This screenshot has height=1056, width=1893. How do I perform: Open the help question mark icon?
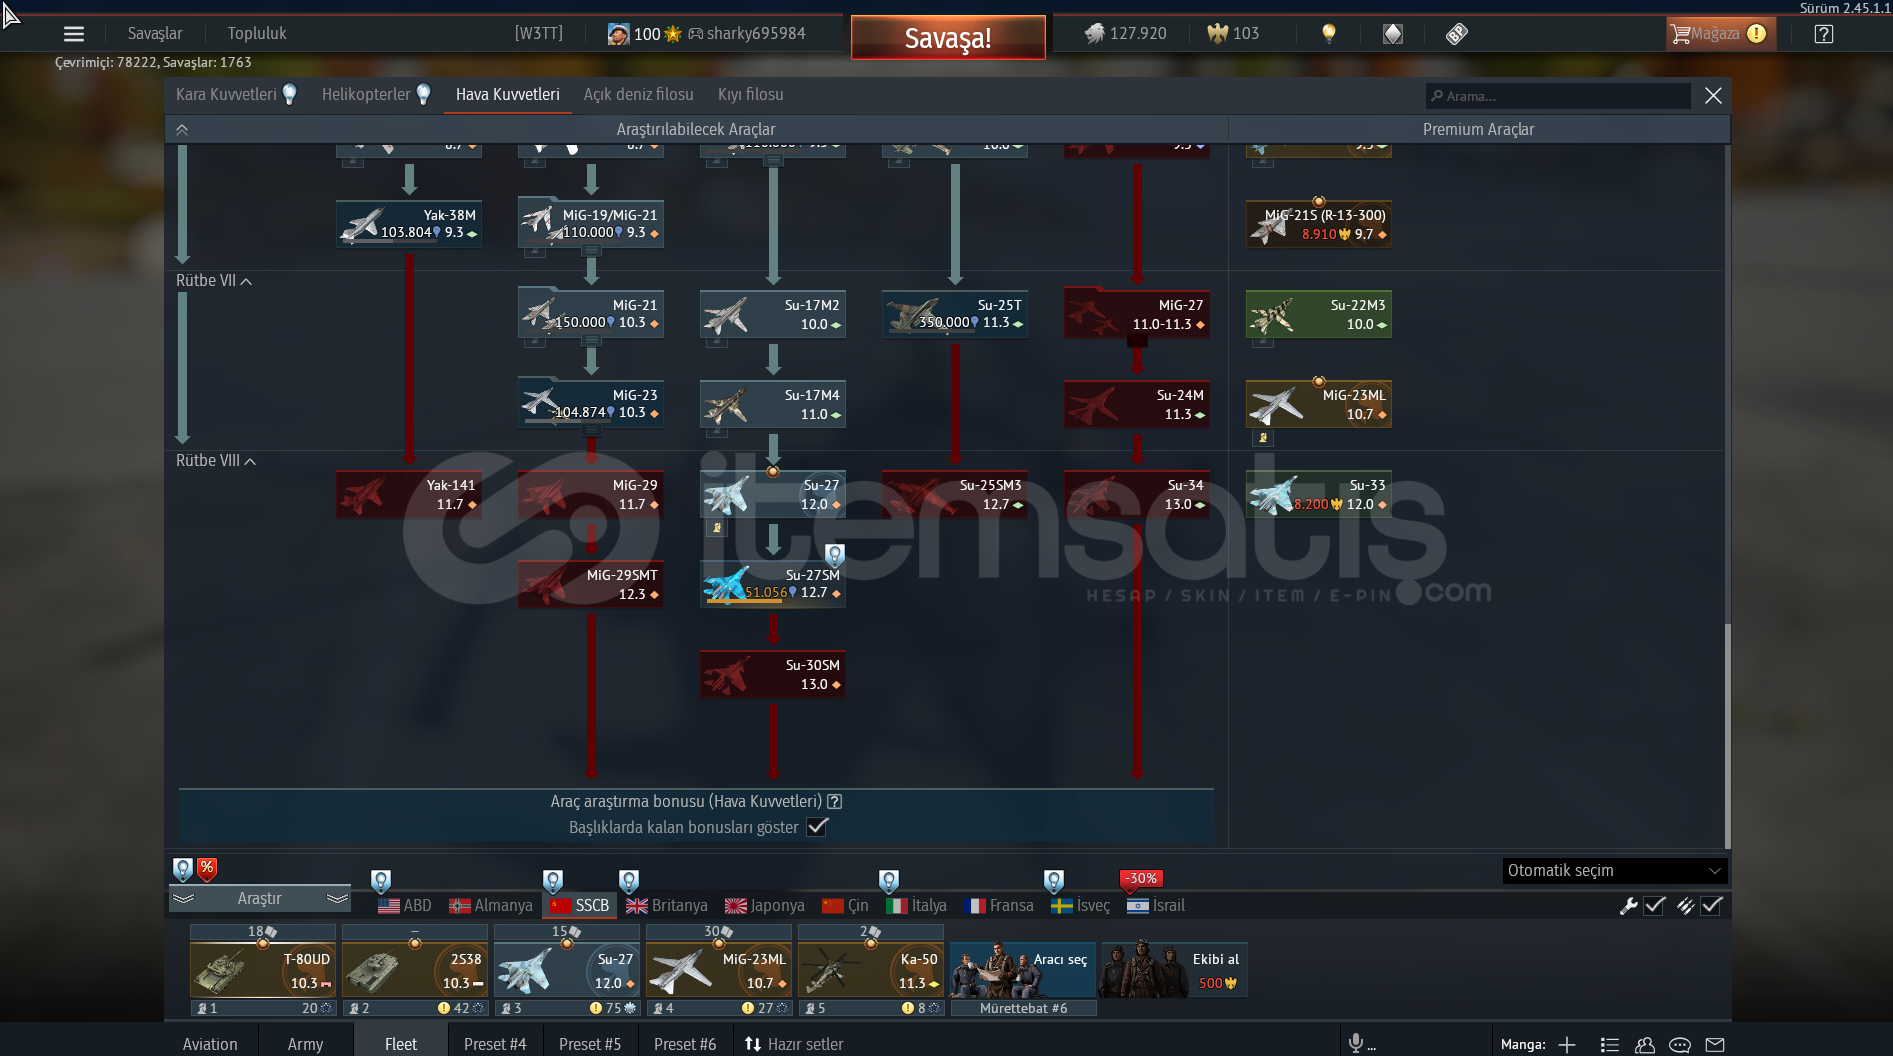click(1823, 34)
